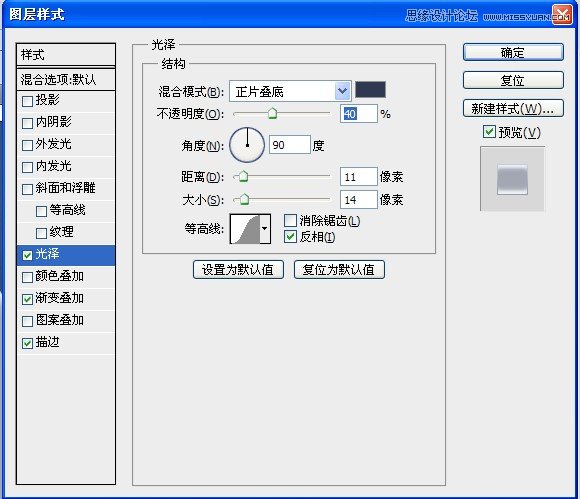
Task: Open the 描边 settings row label
Action: 47,342
